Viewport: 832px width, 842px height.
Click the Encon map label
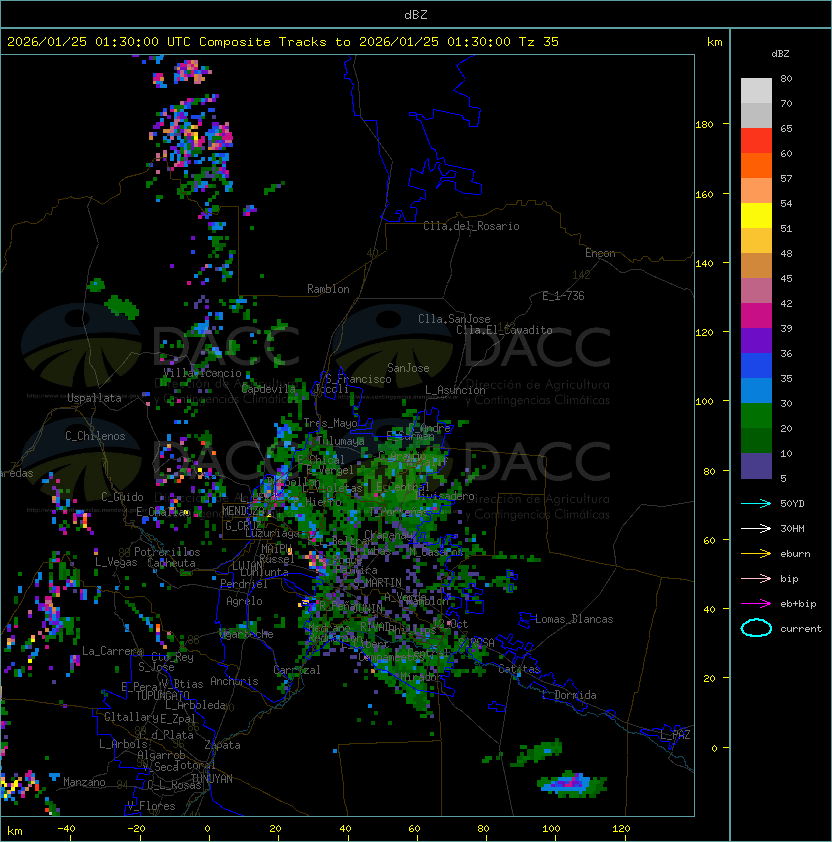pyautogui.click(x=600, y=253)
